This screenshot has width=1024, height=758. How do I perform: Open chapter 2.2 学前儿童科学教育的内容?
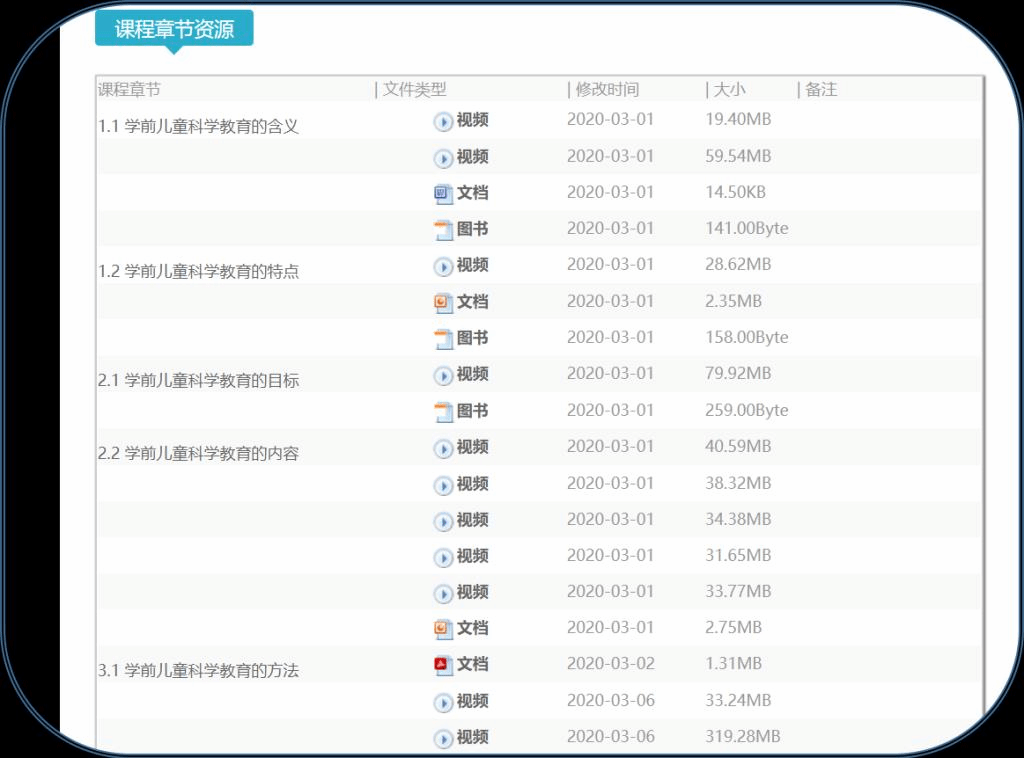coord(198,454)
